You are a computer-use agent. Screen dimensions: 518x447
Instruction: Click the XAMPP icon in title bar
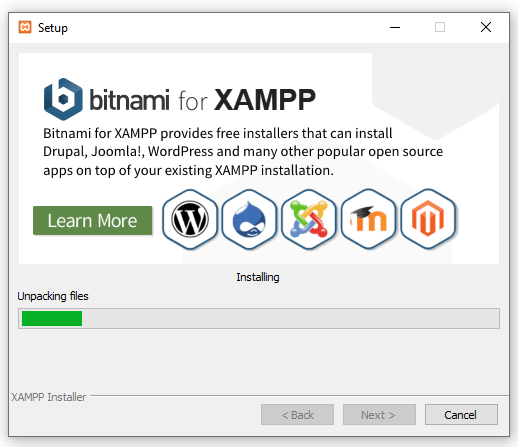pos(25,27)
